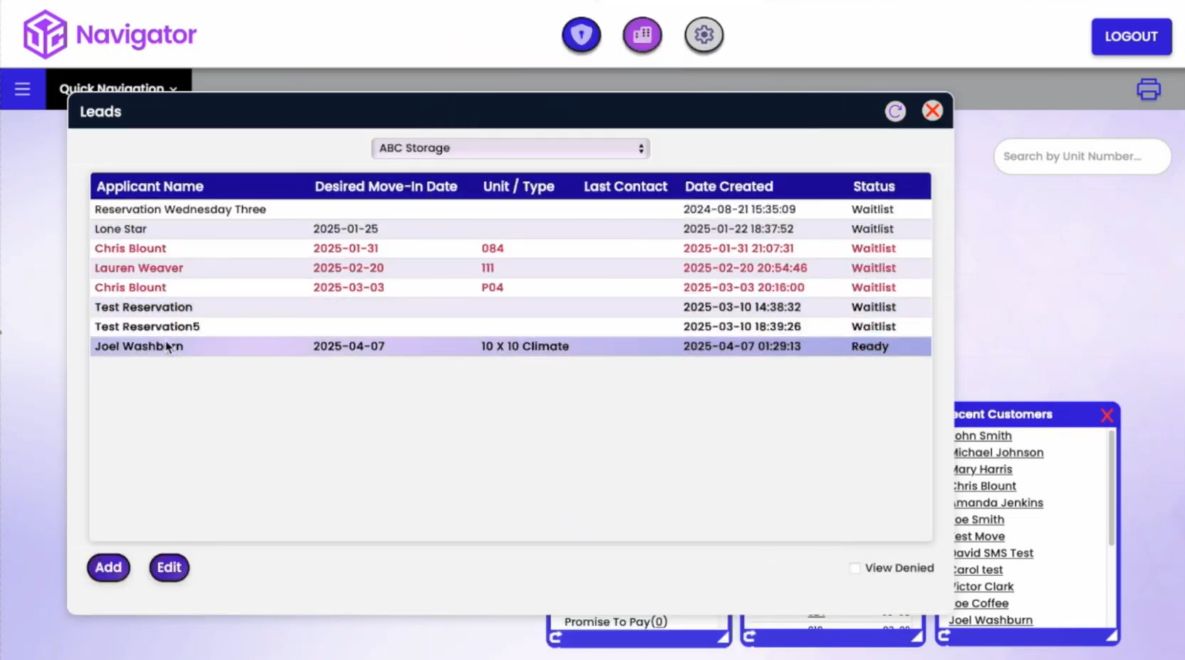Click the 10 X 10 Climate cell

point(525,346)
